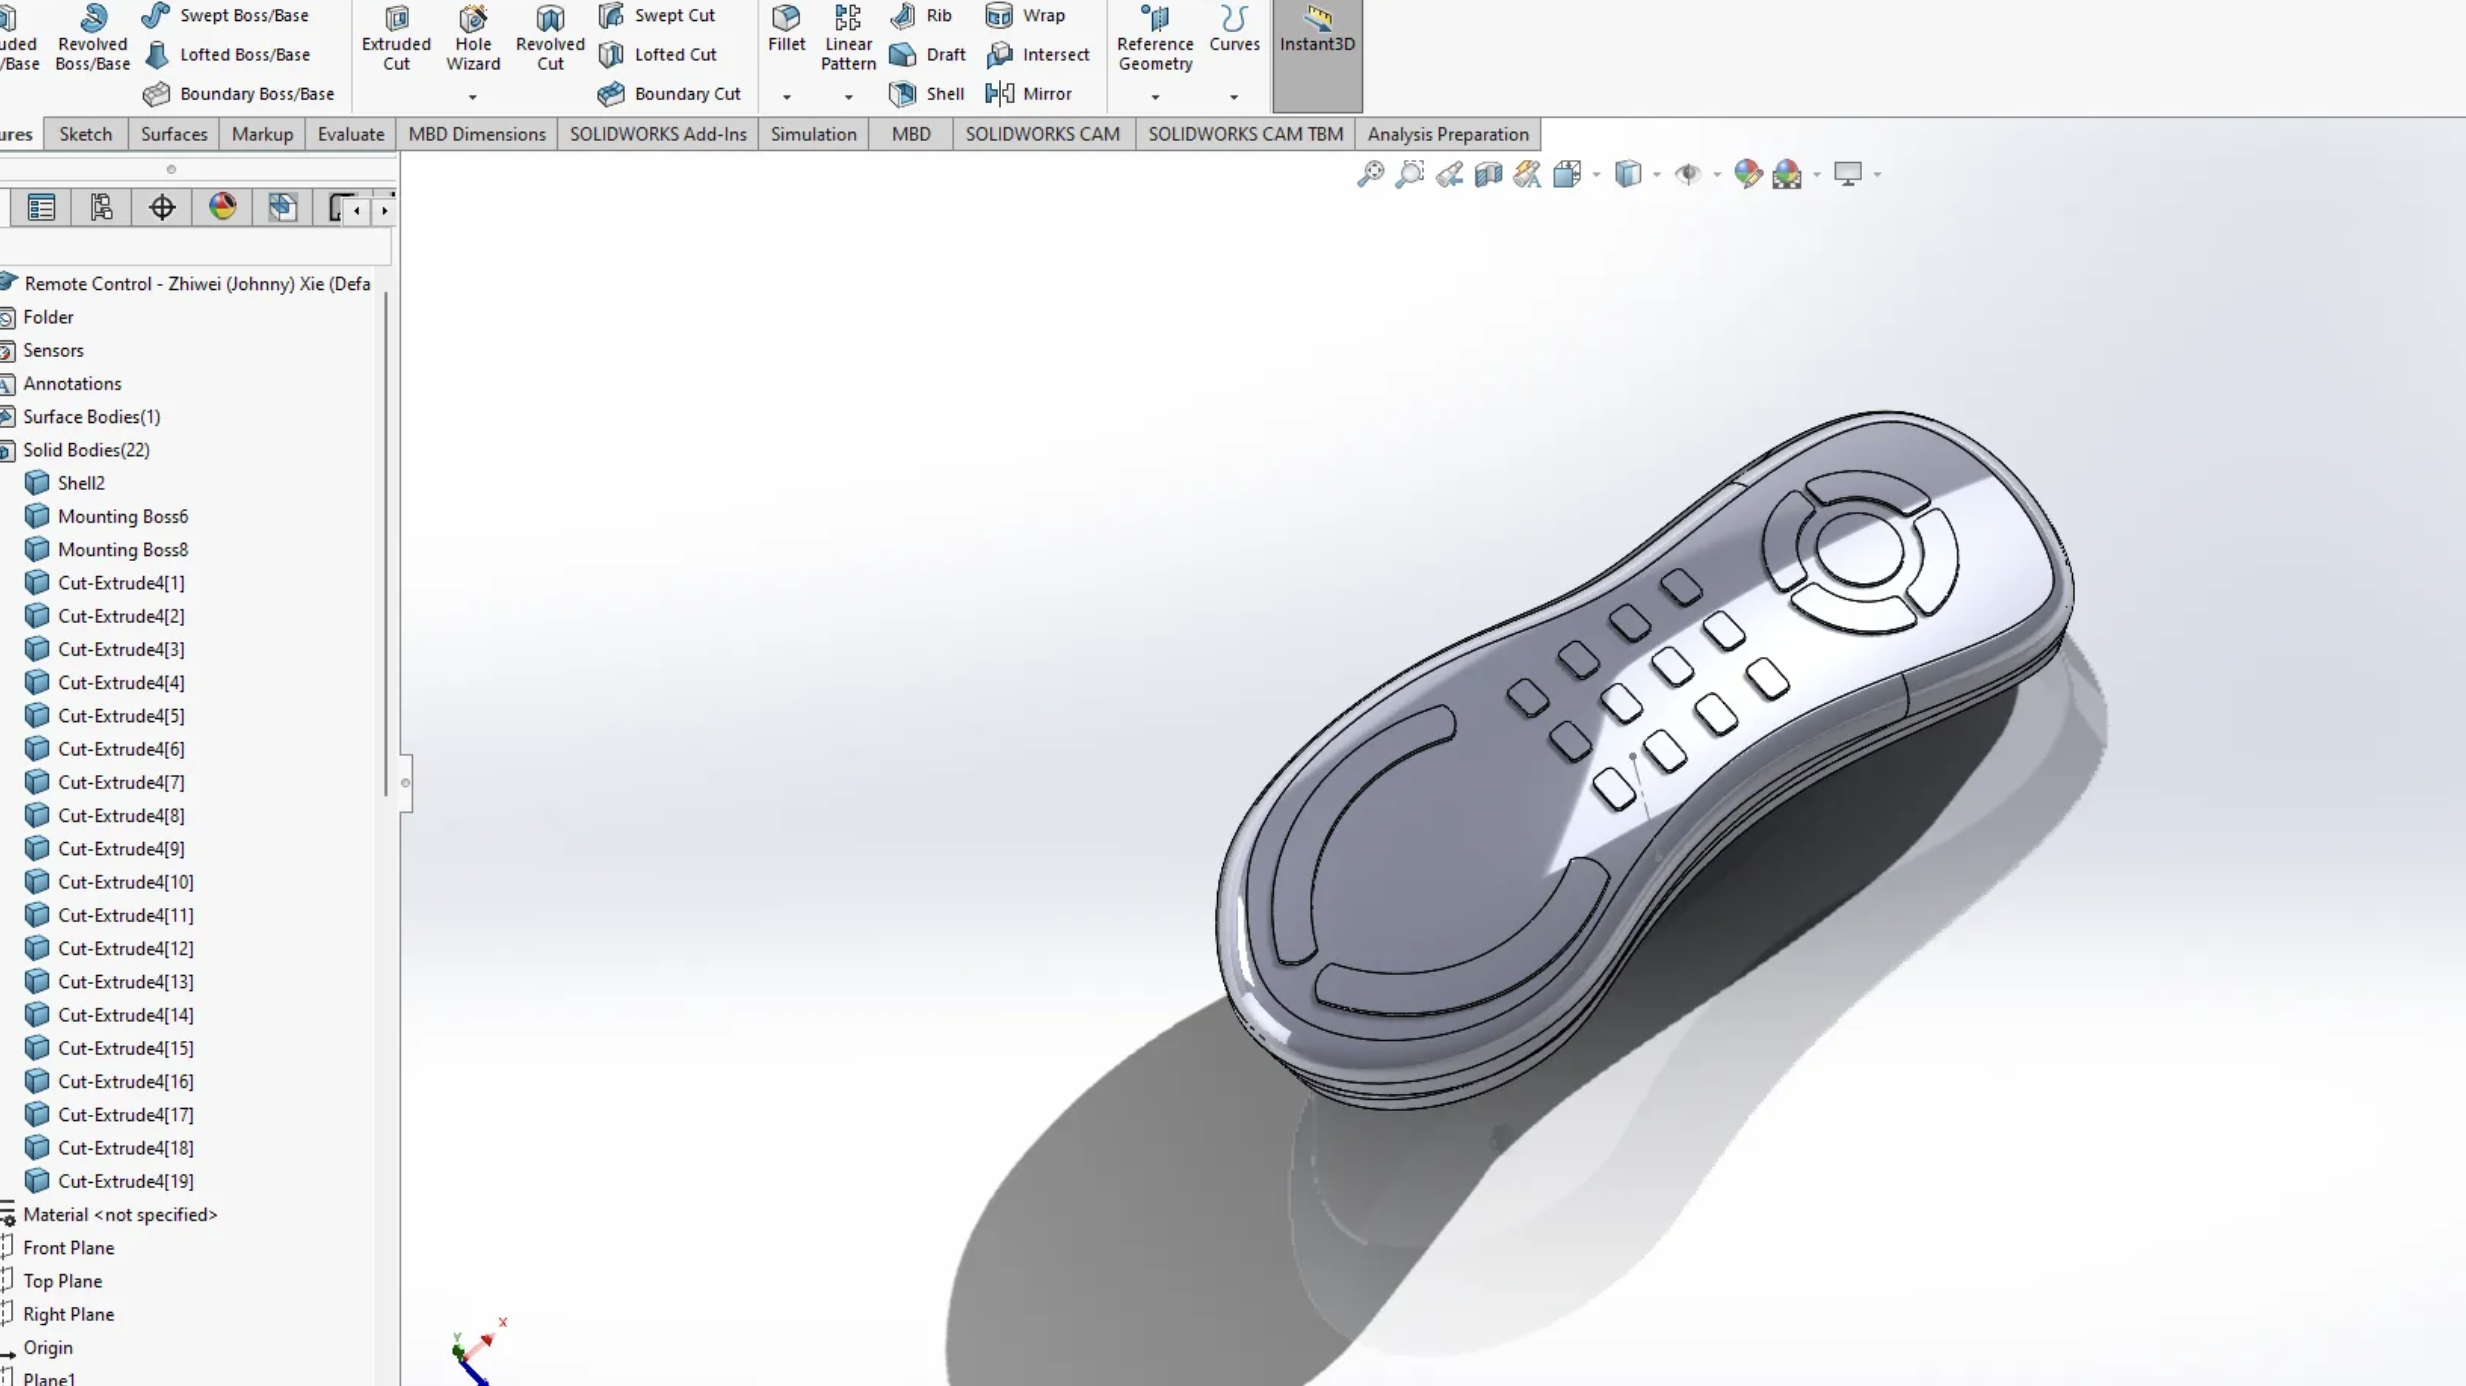The width and height of the screenshot is (2466, 1386).
Task: Click the panel collapse handle
Action: point(405,783)
